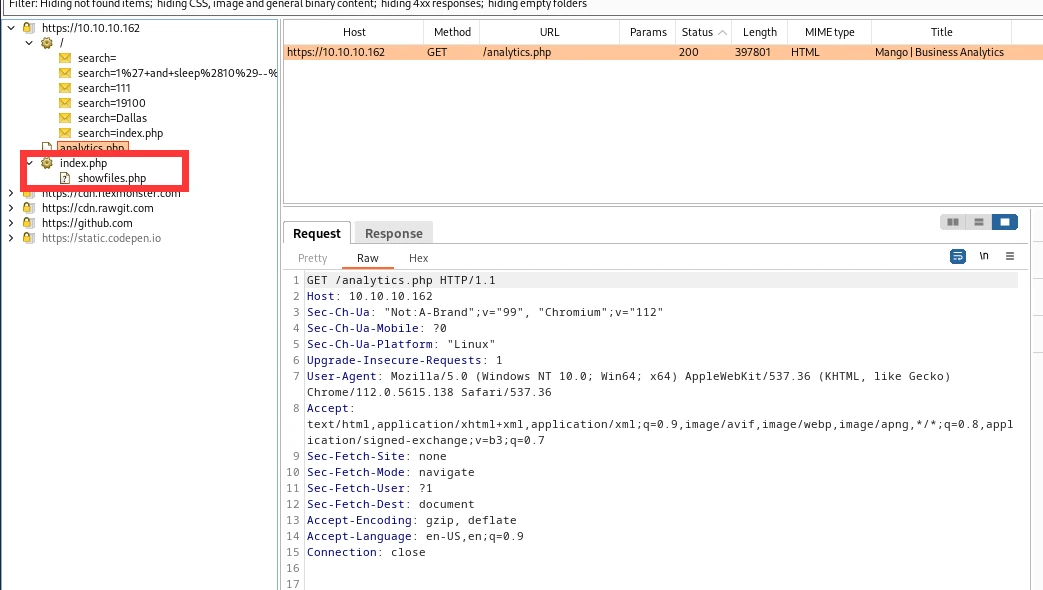The width and height of the screenshot is (1043, 590).
Task: Sort table by Title column
Action: (941, 32)
